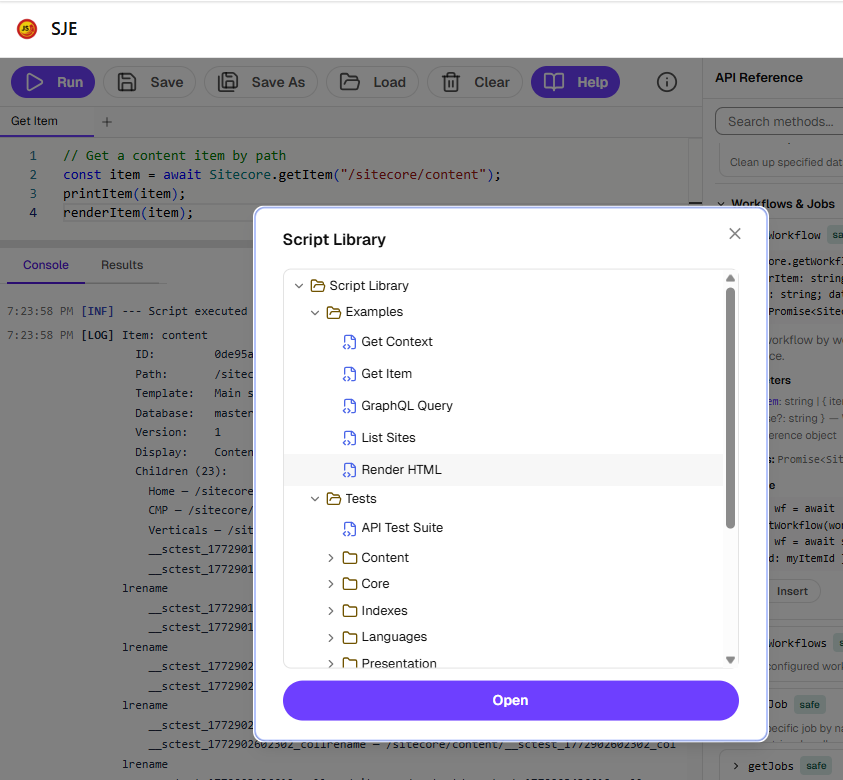Click the plus icon to add a tab
The width and height of the screenshot is (843, 780).
click(106, 122)
